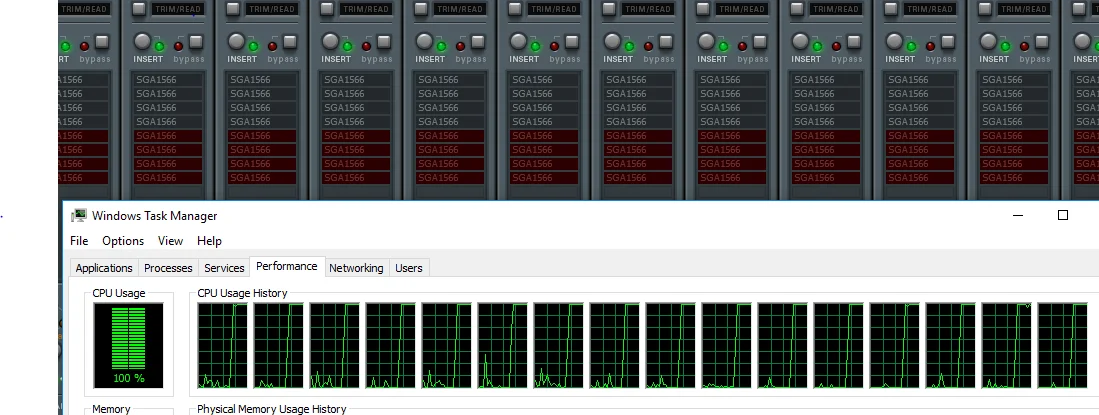
Task: Click top SGA1566 insert slot on fifth full strip
Action: (x=544, y=79)
